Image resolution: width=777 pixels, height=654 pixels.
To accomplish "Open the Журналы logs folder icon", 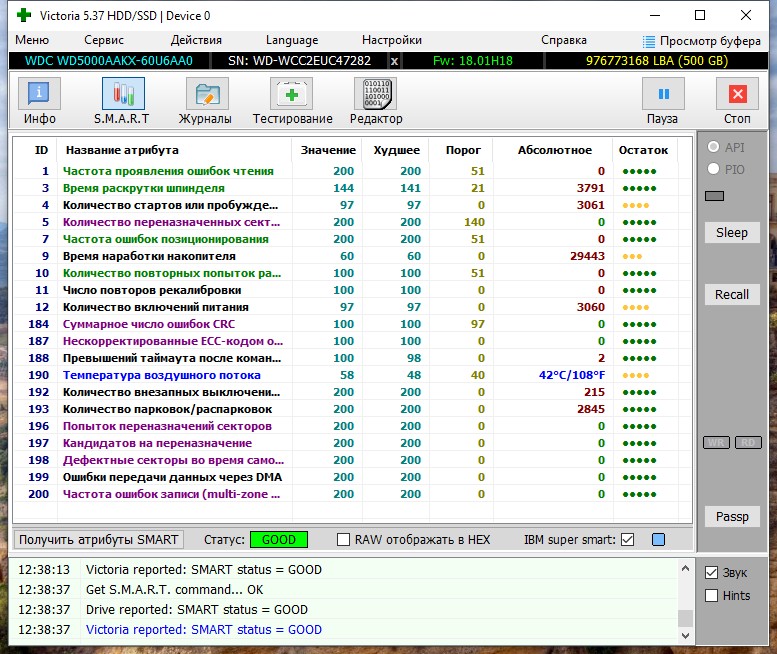I will 207,93.
